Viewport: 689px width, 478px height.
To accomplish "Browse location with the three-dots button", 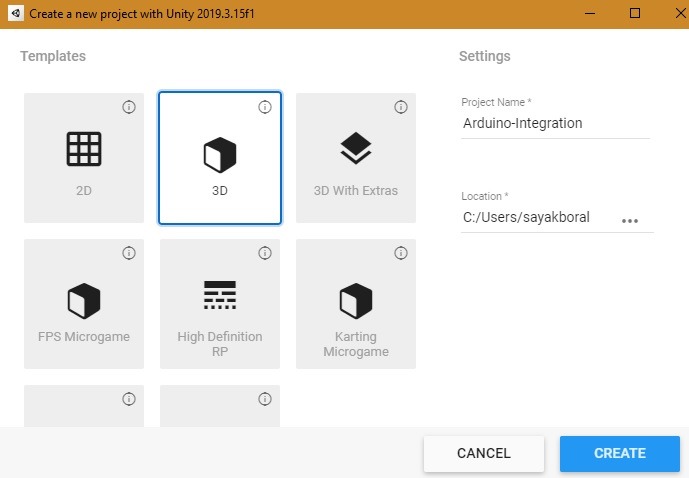I will click(x=630, y=221).
